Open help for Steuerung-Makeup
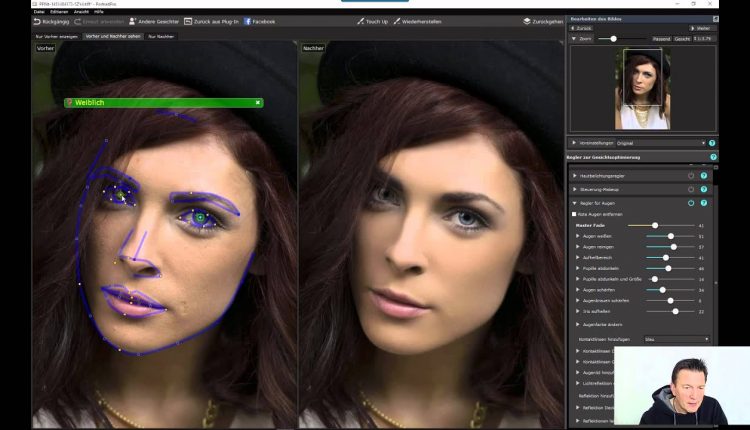This screenshot has width=750, height=430. (704, 189)
